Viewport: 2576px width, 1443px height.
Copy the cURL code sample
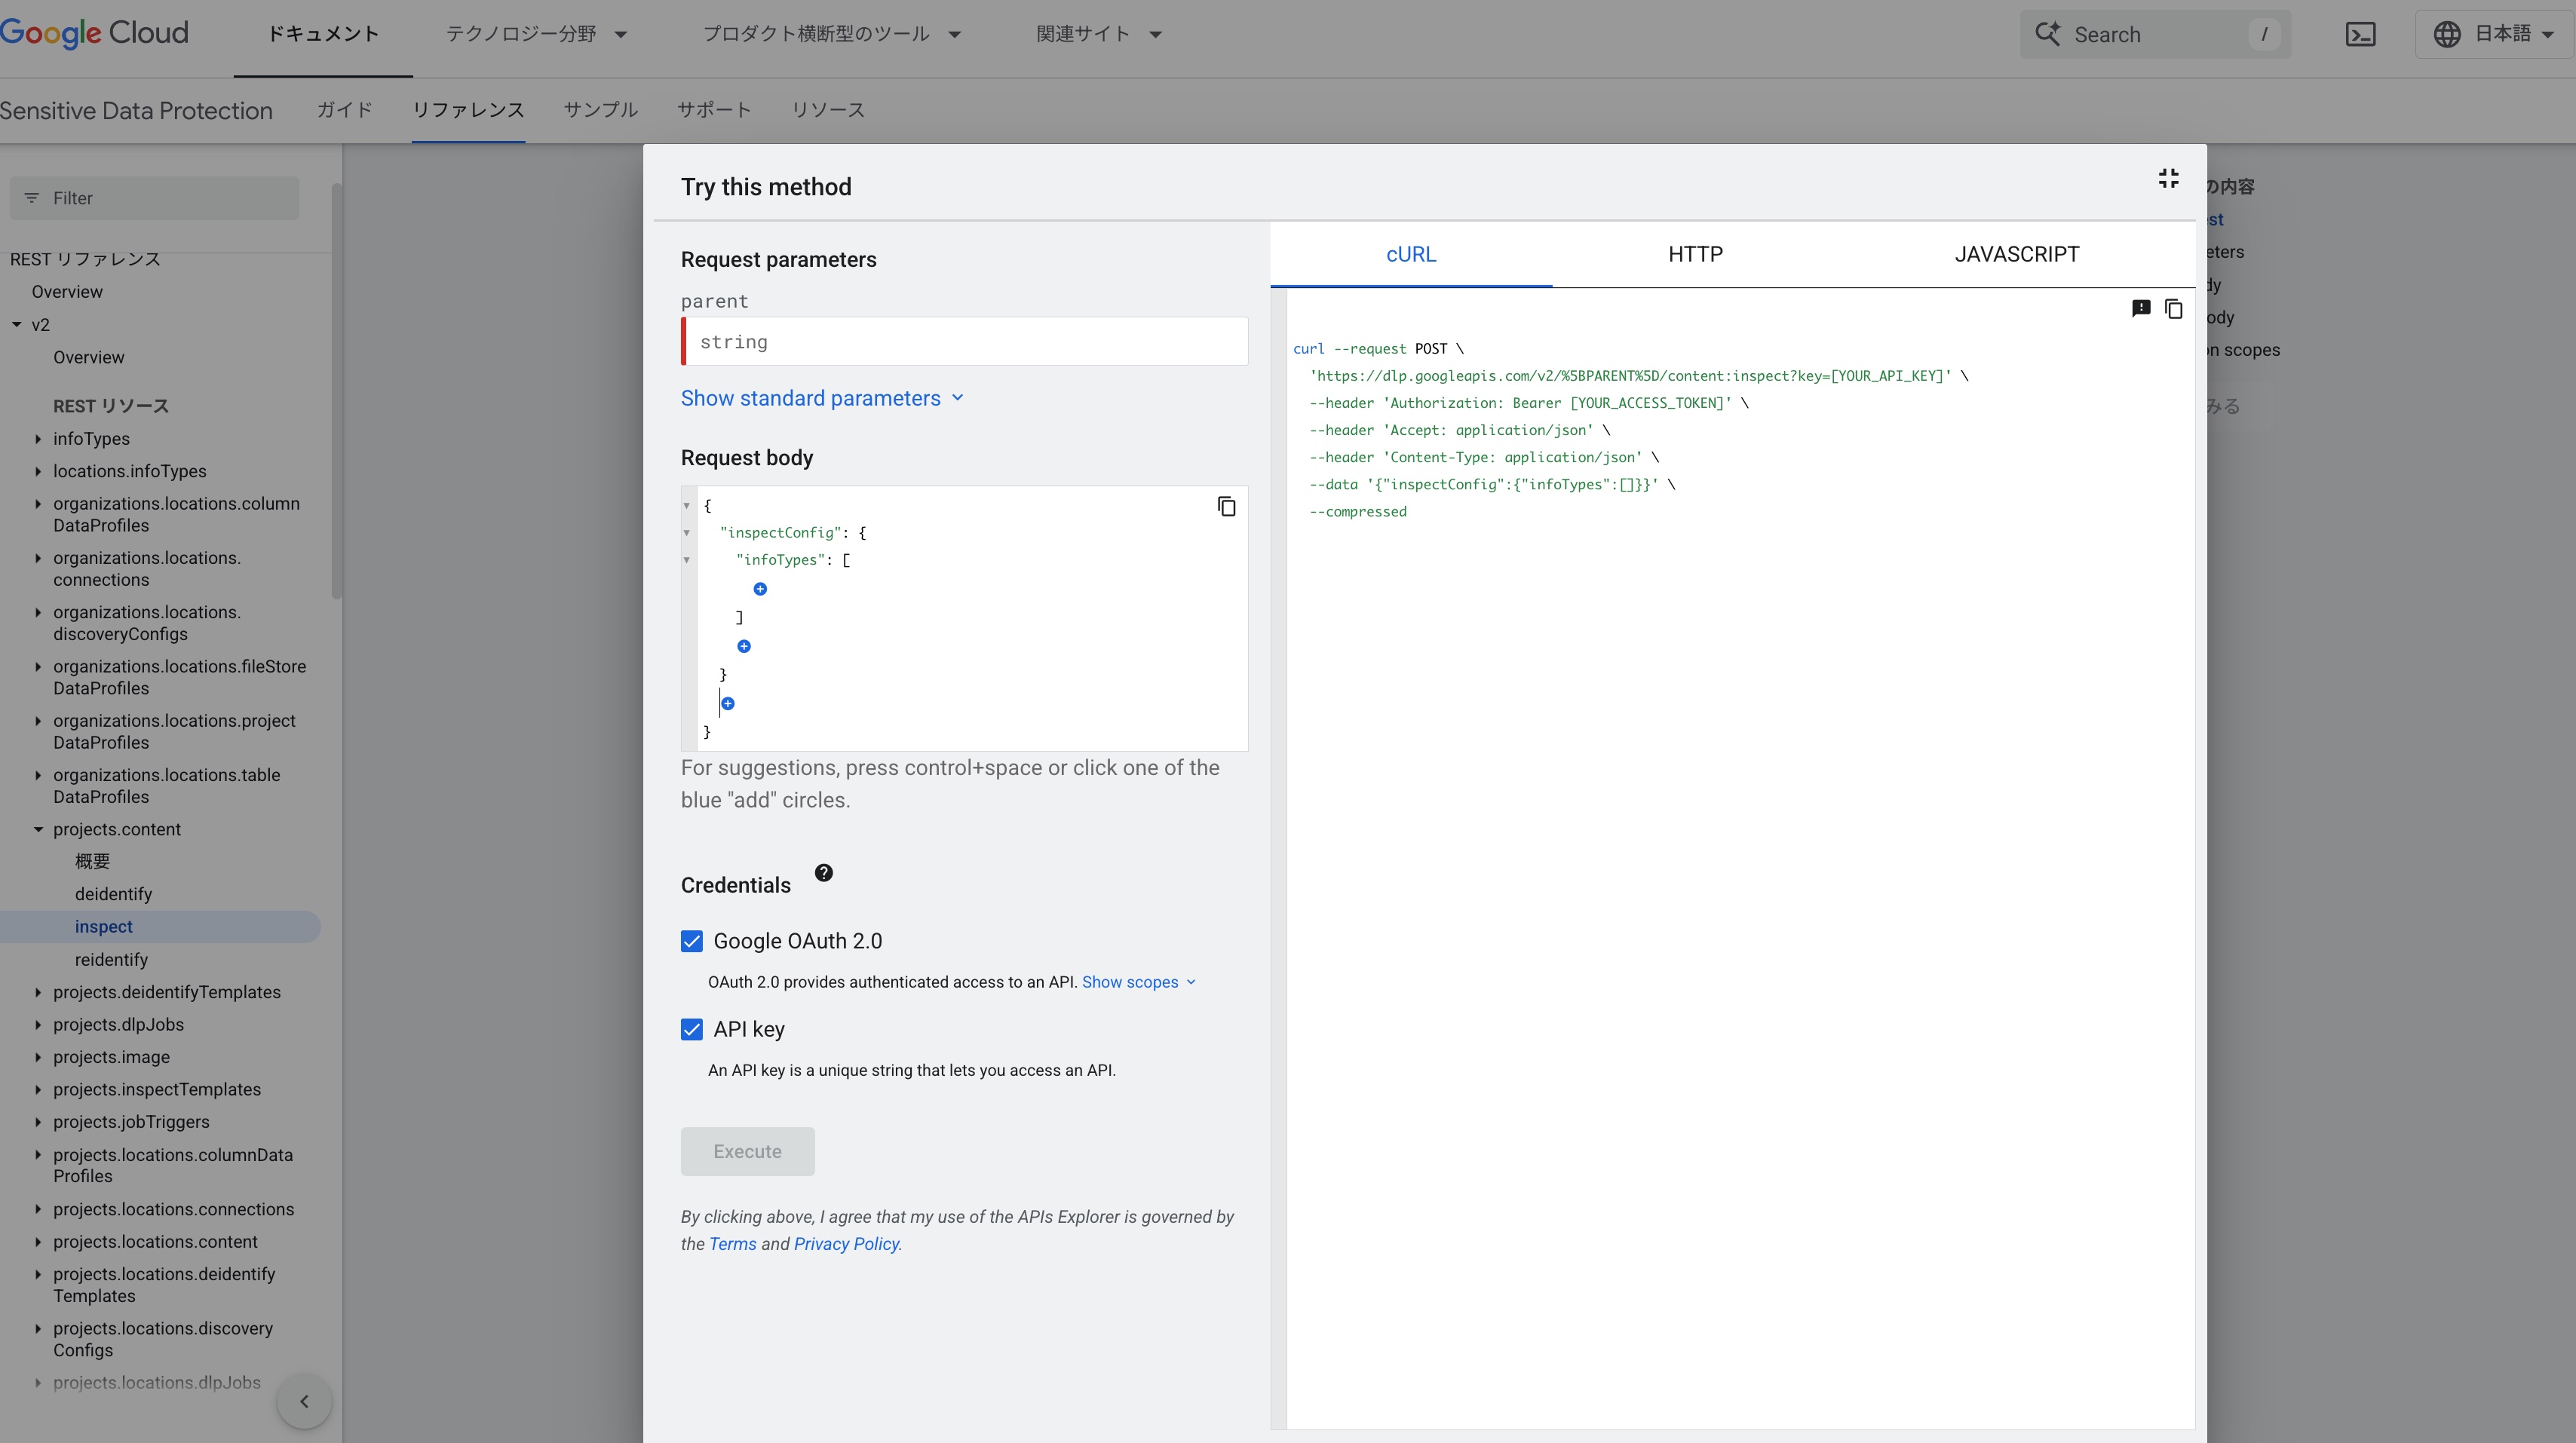(2173, 309)
